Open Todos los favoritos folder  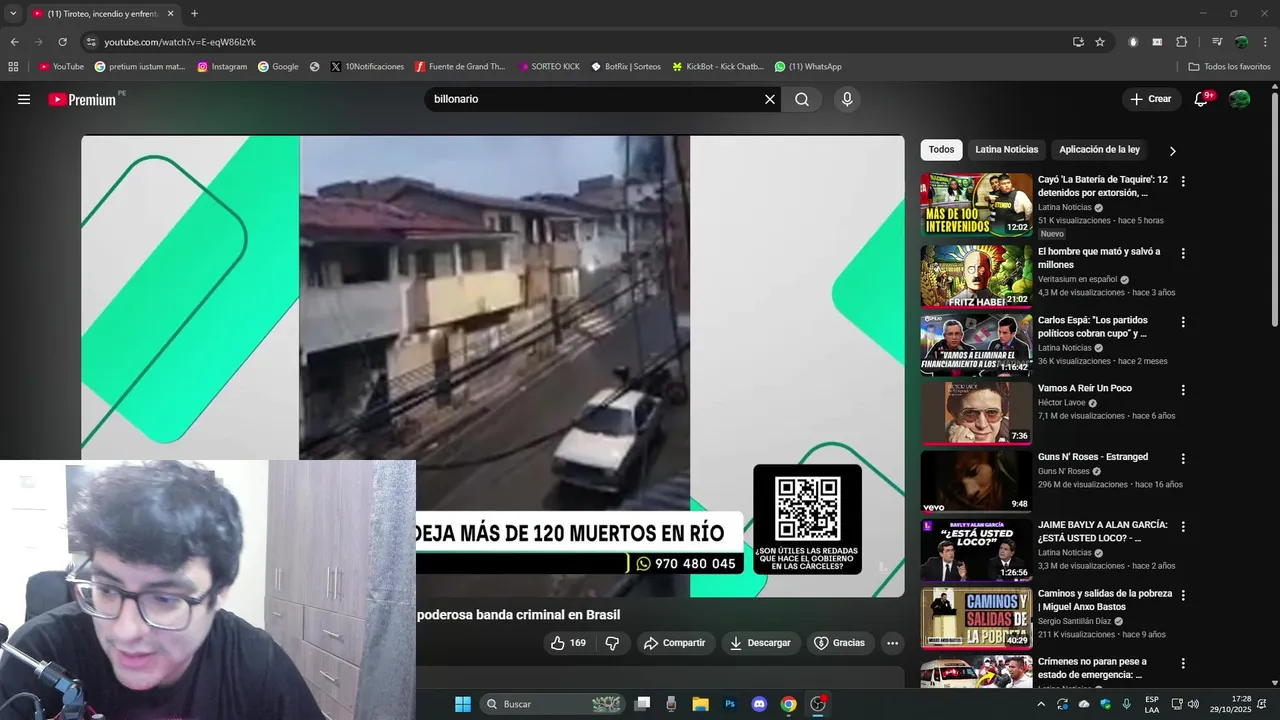pos(1229,67)
